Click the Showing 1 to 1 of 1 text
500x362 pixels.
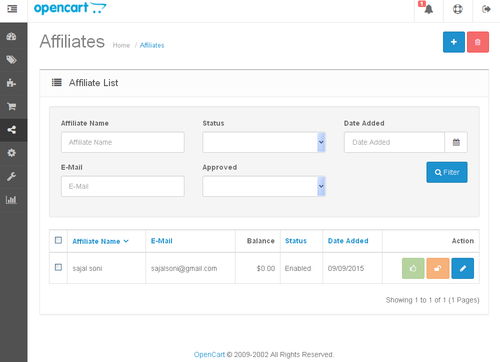coord(432,300)
